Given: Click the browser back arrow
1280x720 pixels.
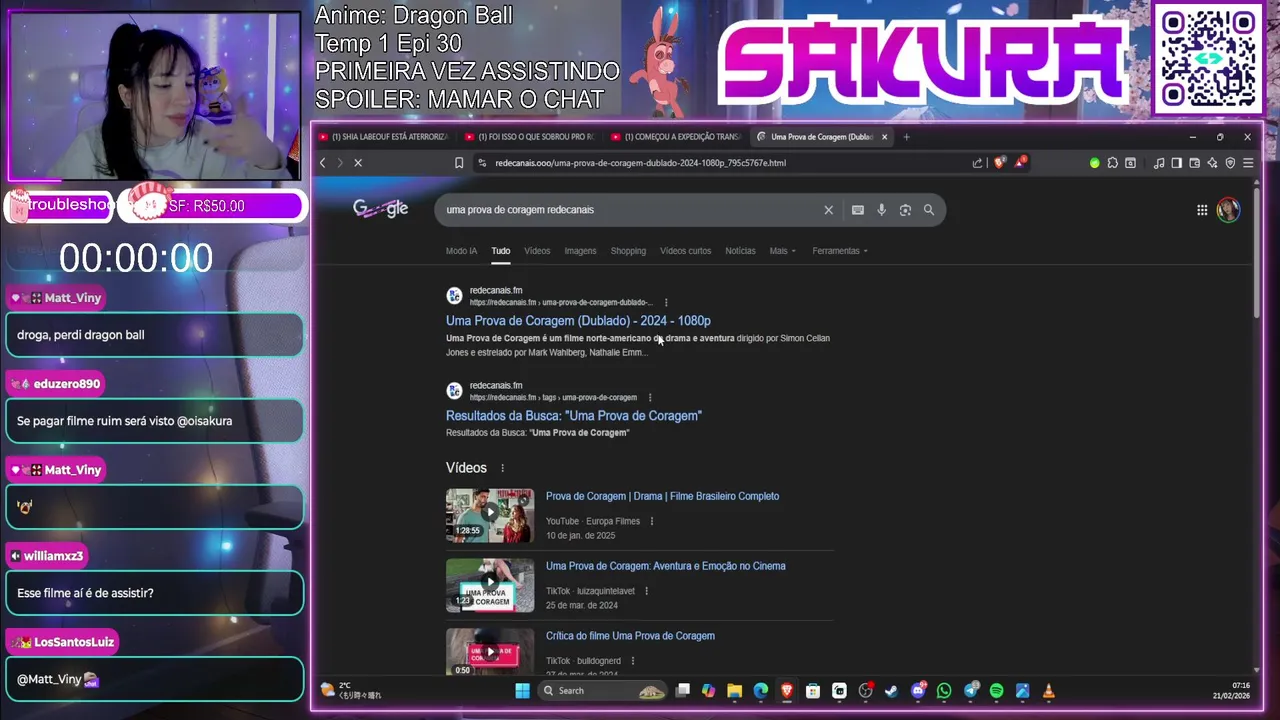Looking at the screenshot, I should click(322, 163).
